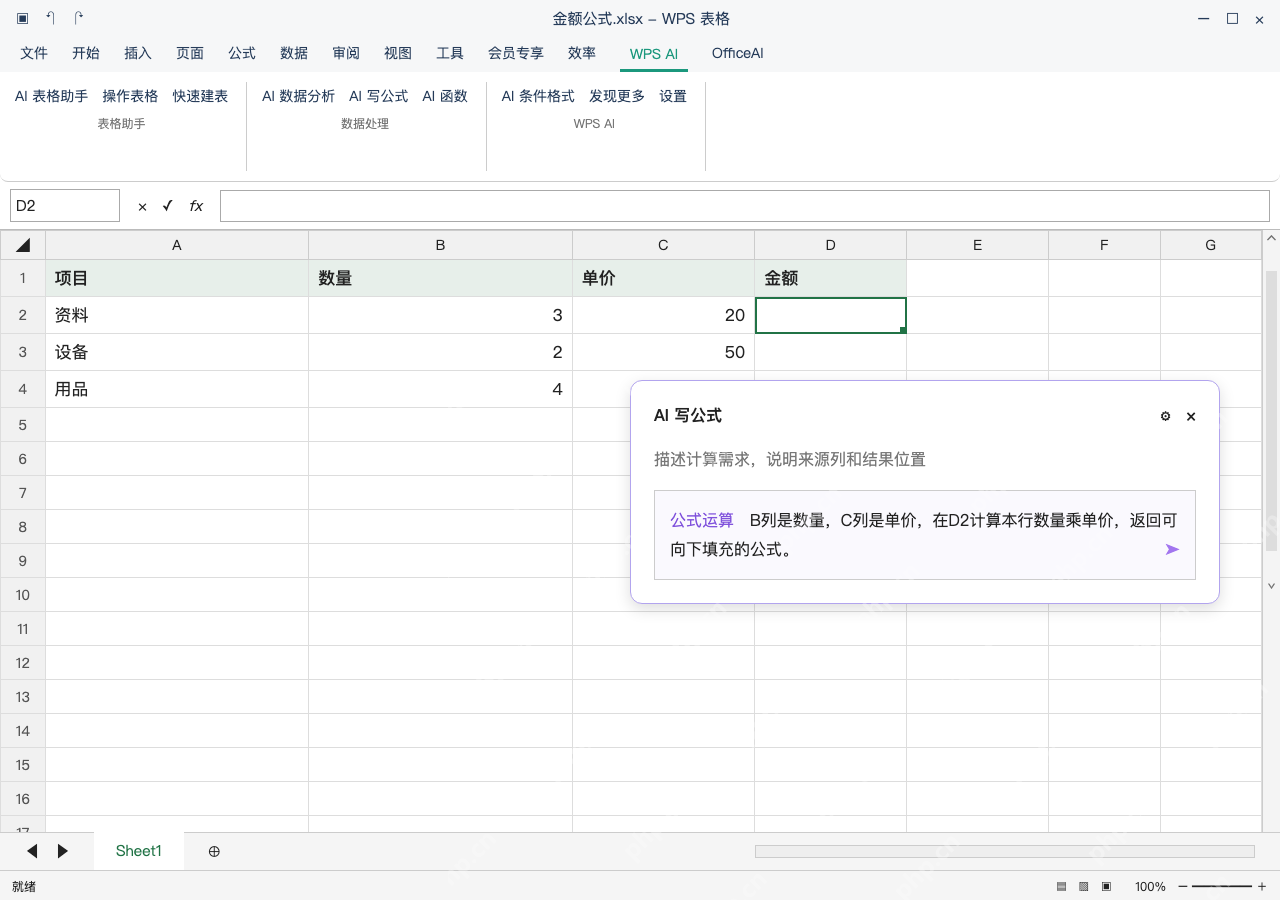Click the horizontal scrollbar at the bottom

(1005, 851)
